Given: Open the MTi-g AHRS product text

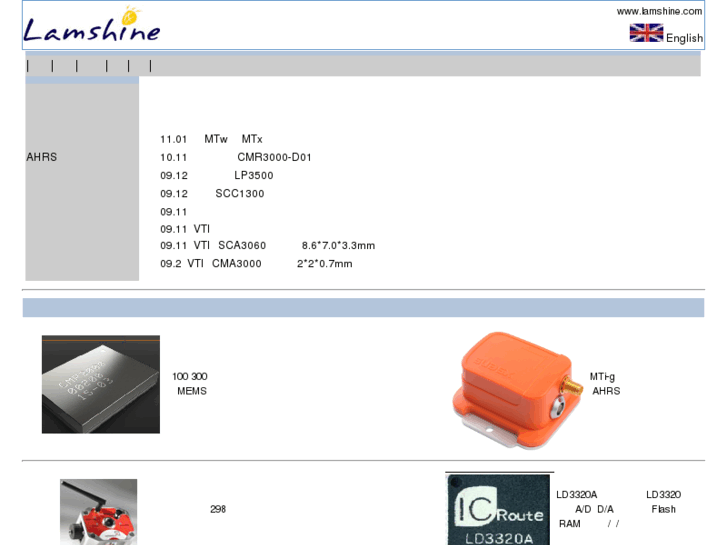Looking at the screenshot, I should [x=605, y=384].
